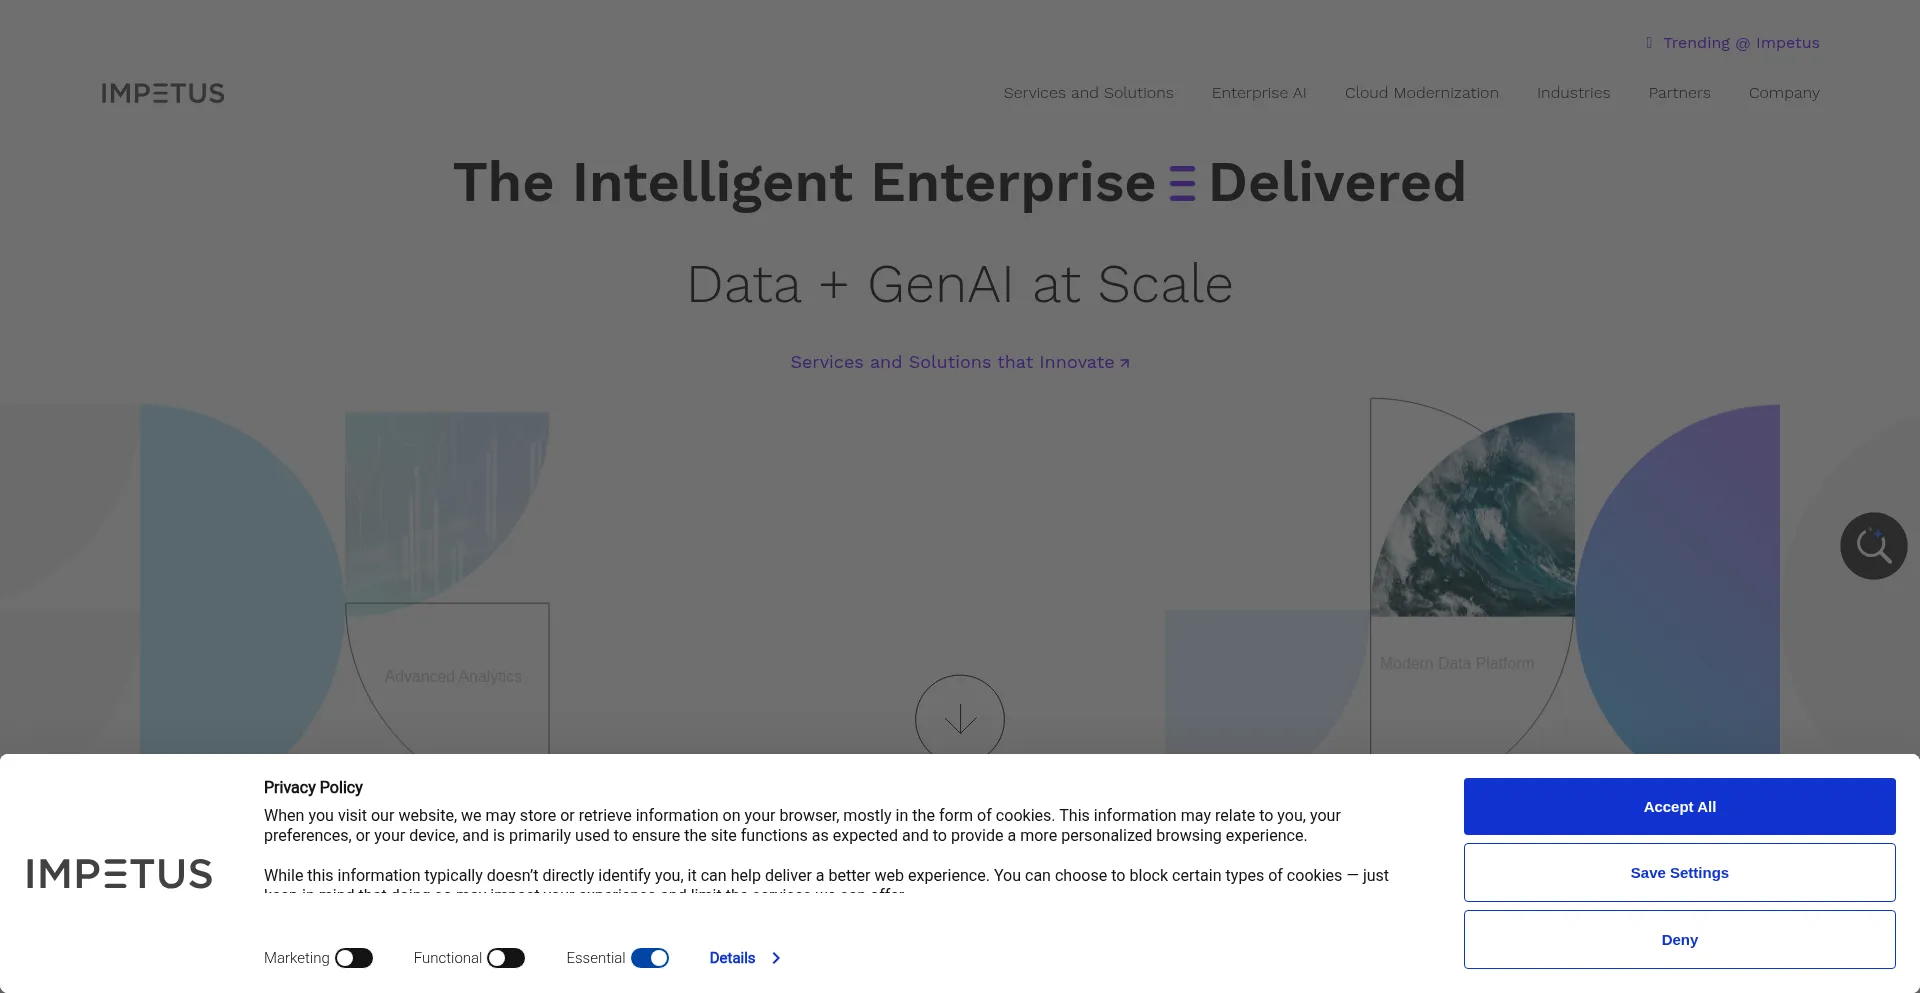
Task: Expand cookie Details chevron
Action: [776, 958]
